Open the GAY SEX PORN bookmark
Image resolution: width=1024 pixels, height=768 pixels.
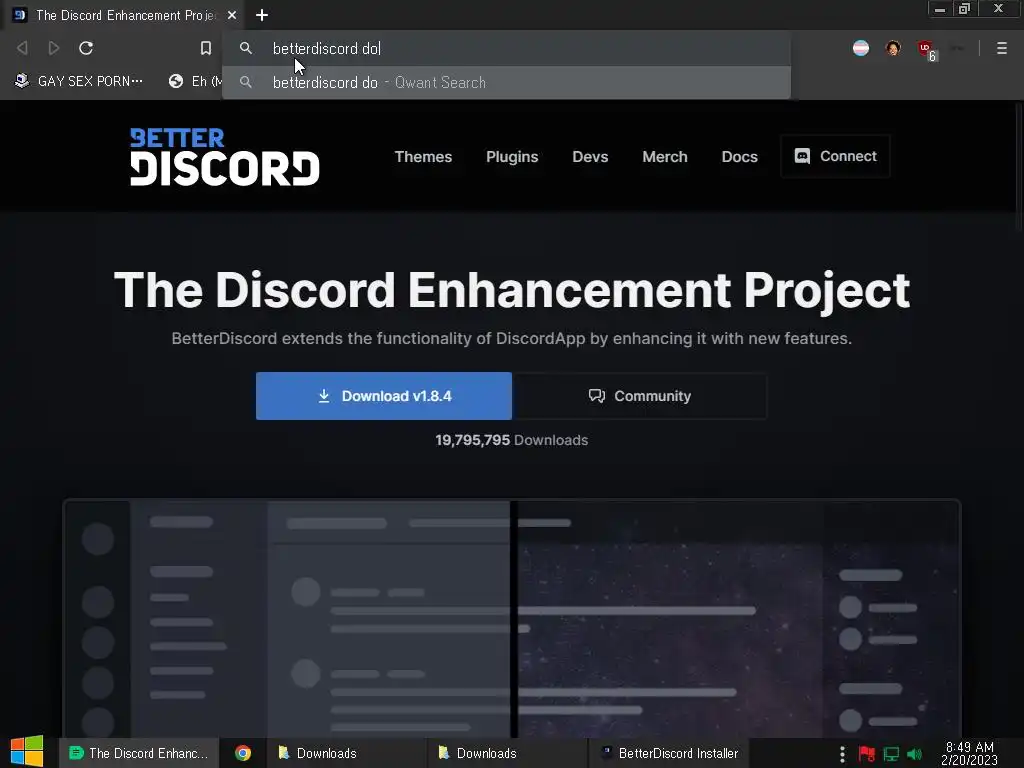tap(78, 81)
